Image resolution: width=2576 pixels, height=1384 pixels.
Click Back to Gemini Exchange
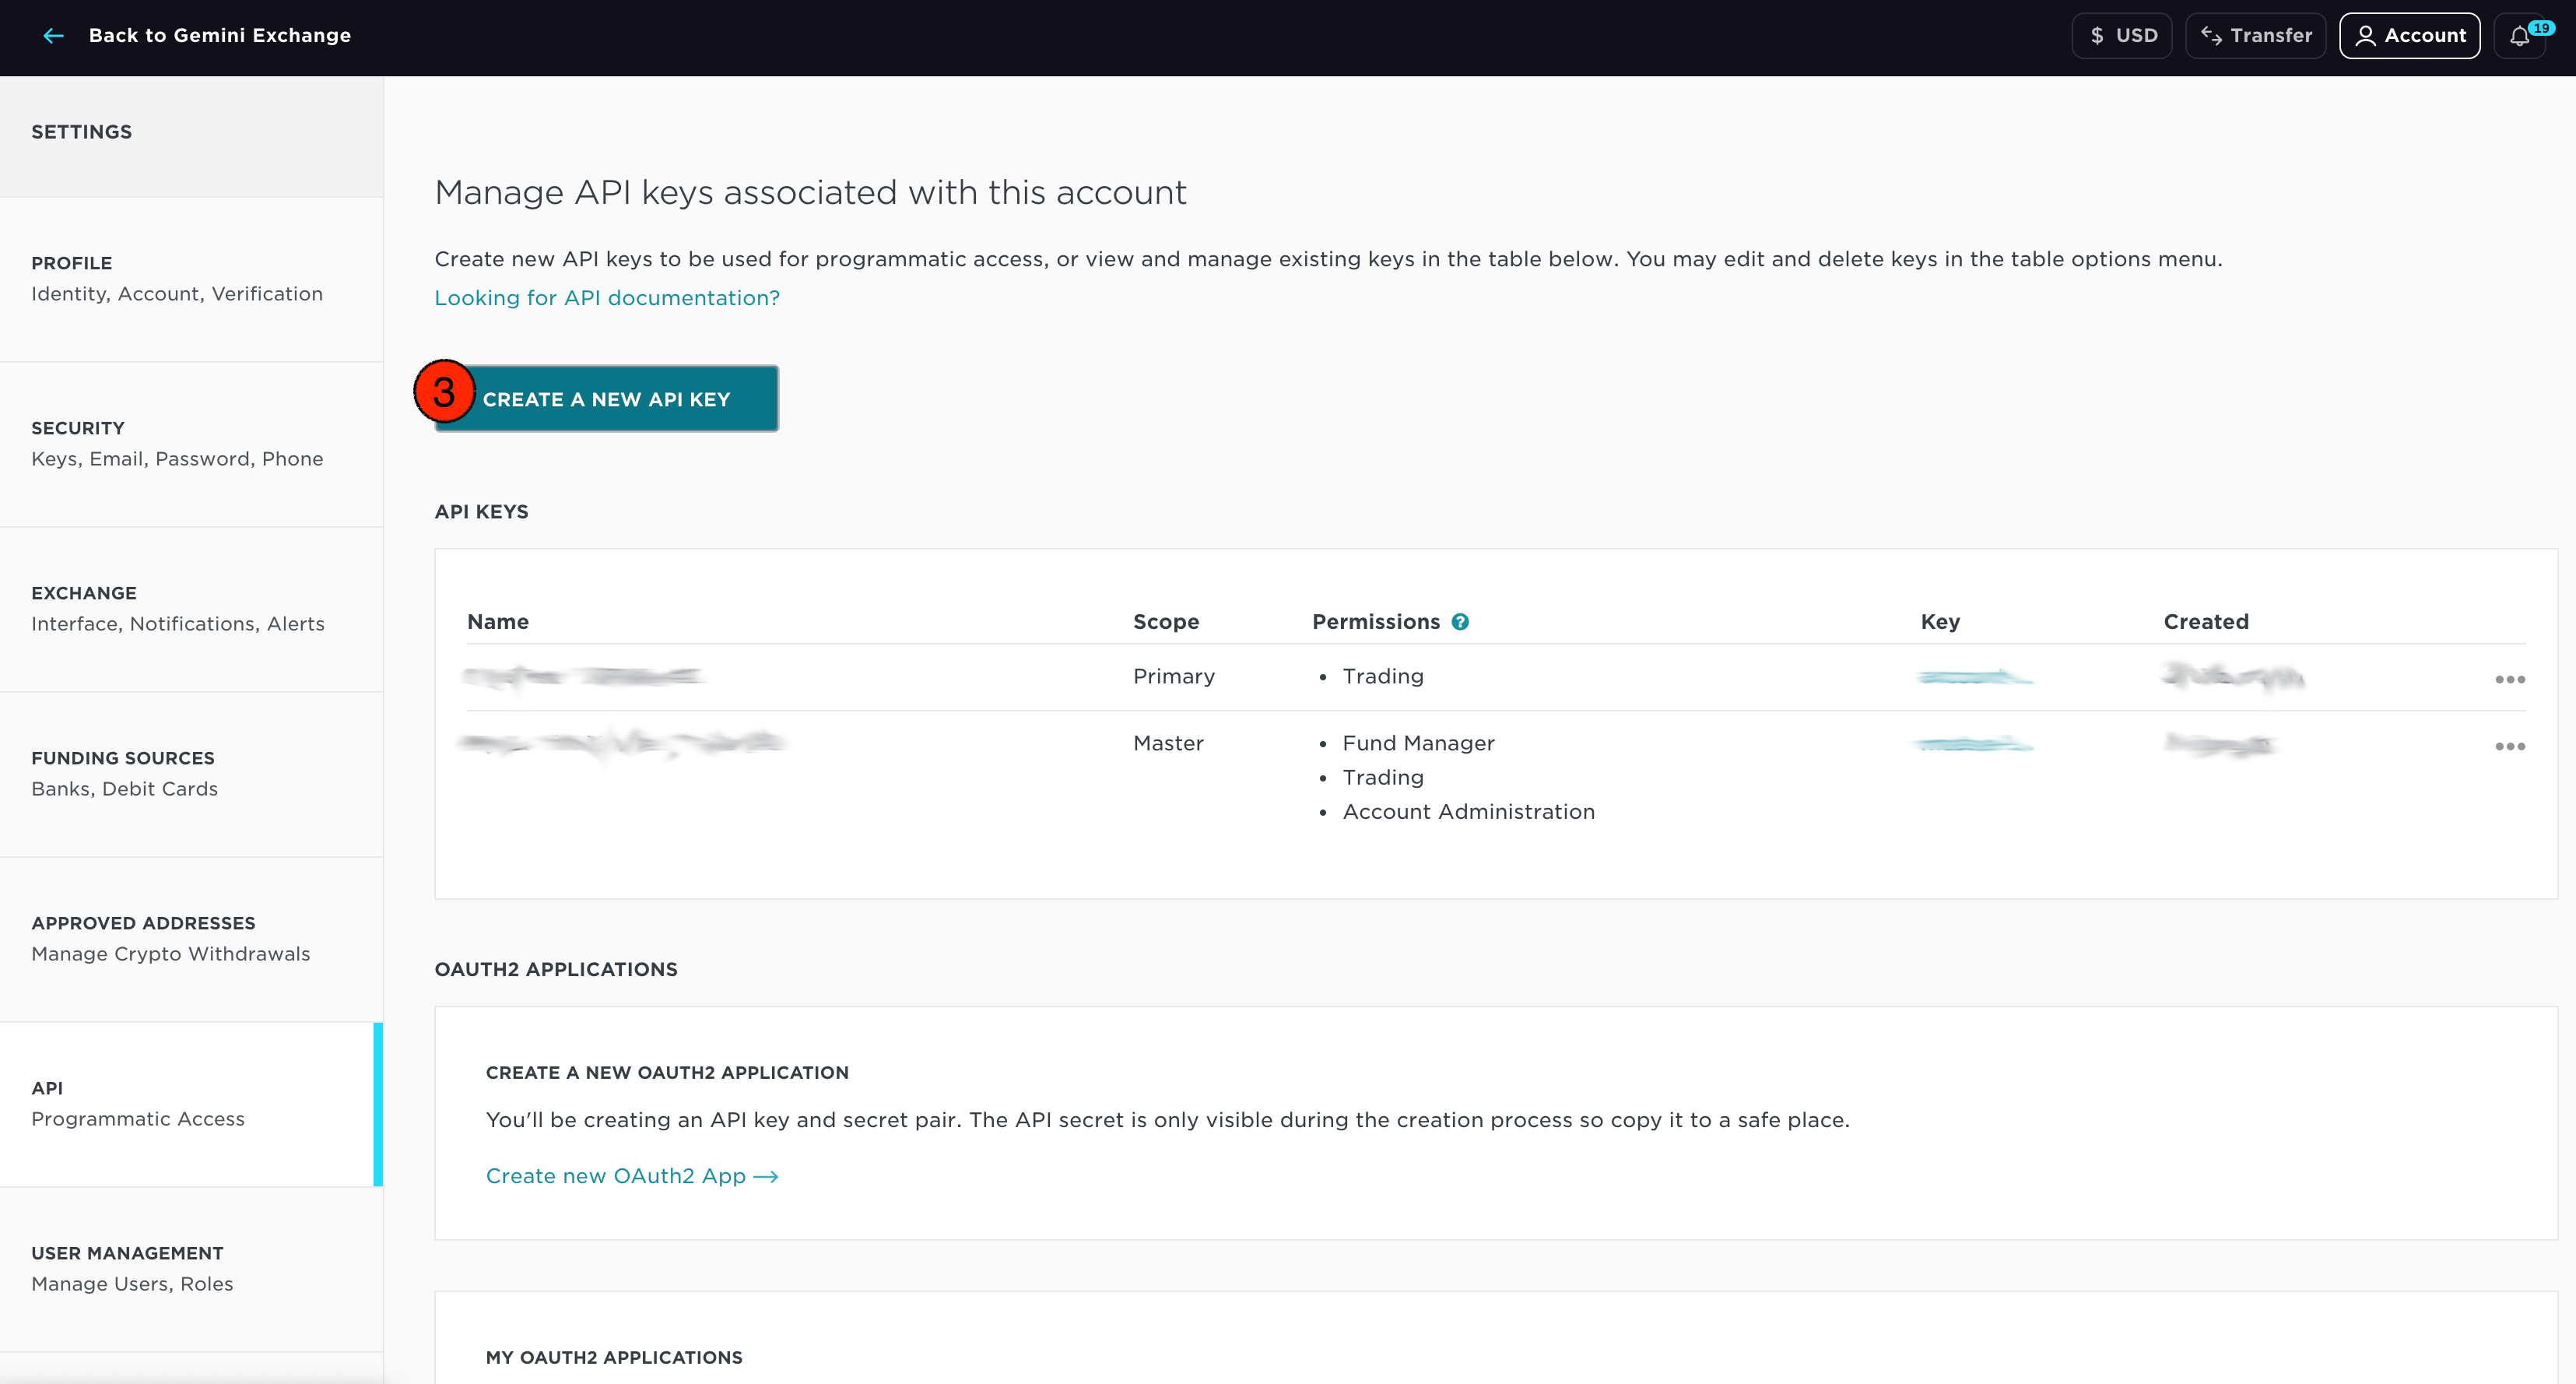tap(220, 36)
